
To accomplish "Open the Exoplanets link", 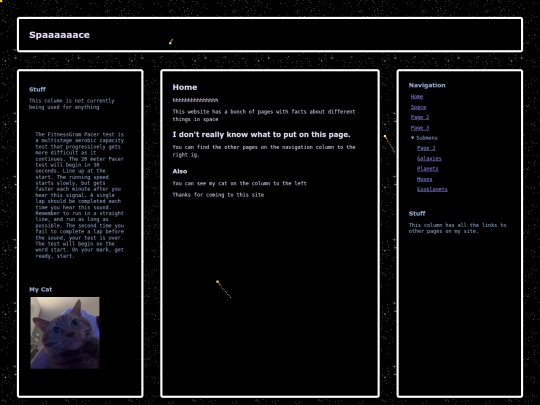I will click(x=432, y=189).
